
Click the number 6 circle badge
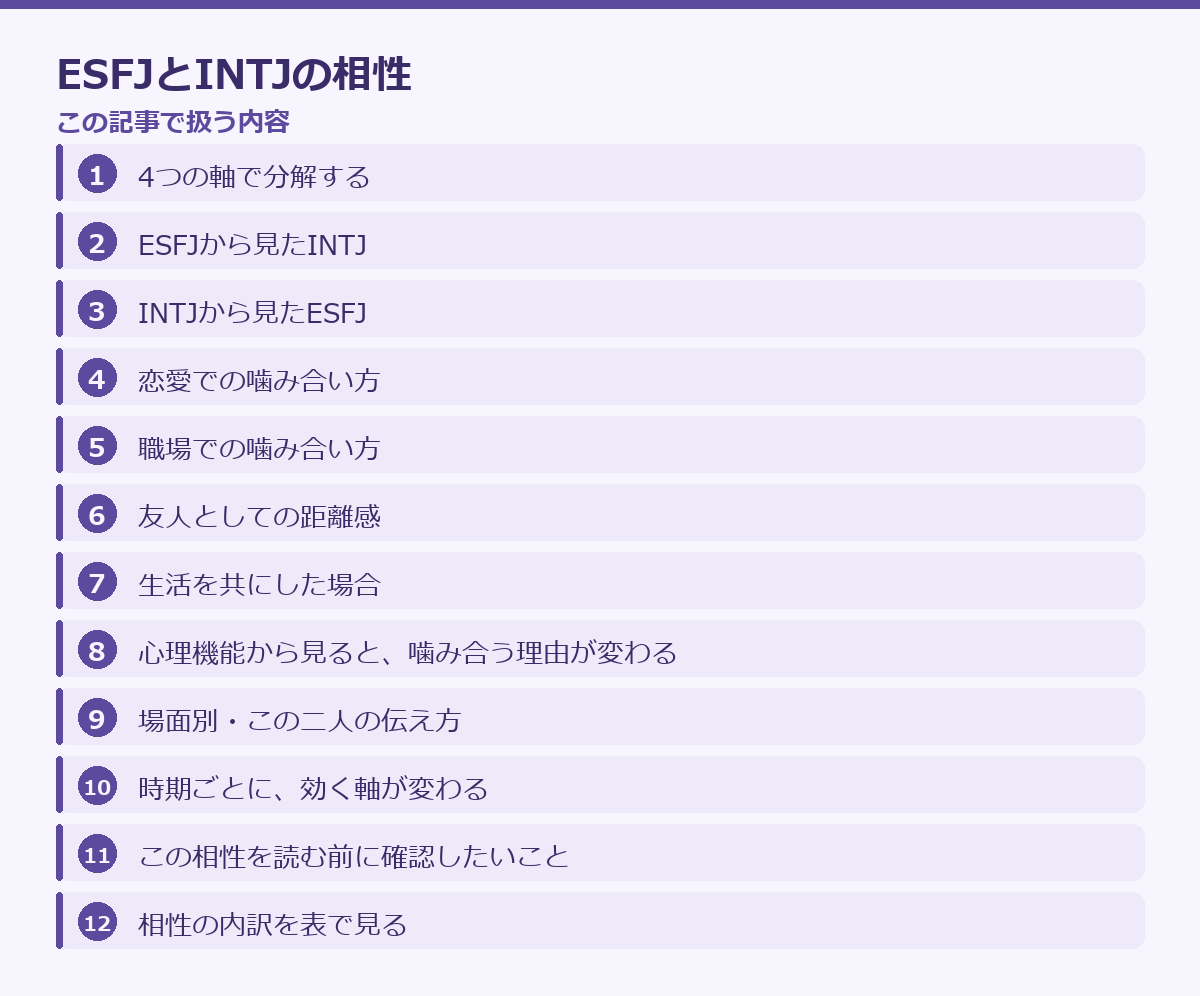97,515
